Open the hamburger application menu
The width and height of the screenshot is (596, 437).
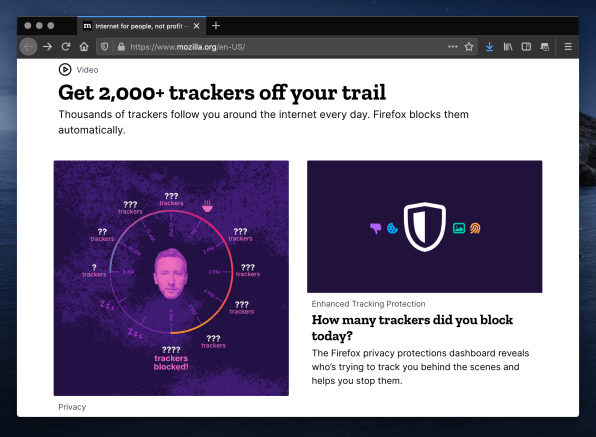[x=568, y=47]
